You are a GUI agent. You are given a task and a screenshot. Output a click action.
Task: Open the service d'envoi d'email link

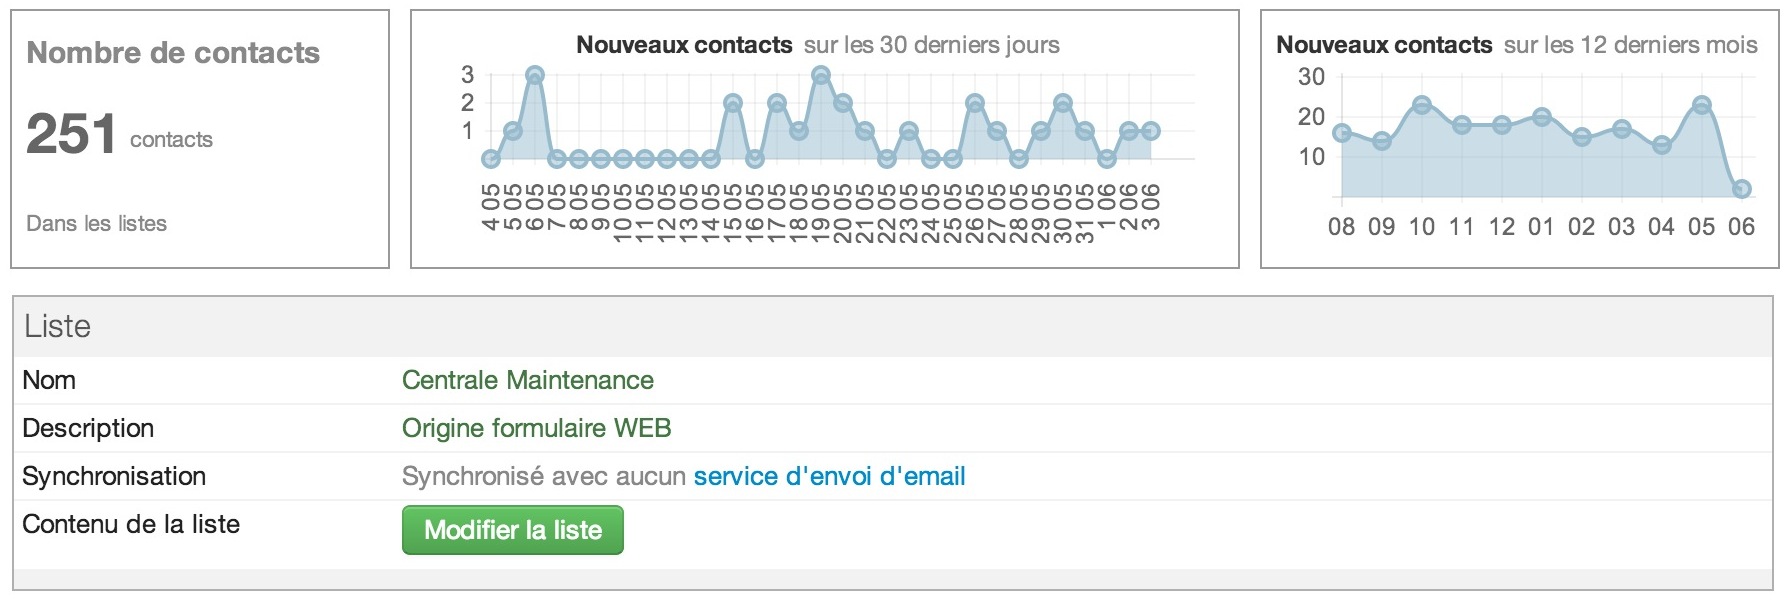(829, 476)
